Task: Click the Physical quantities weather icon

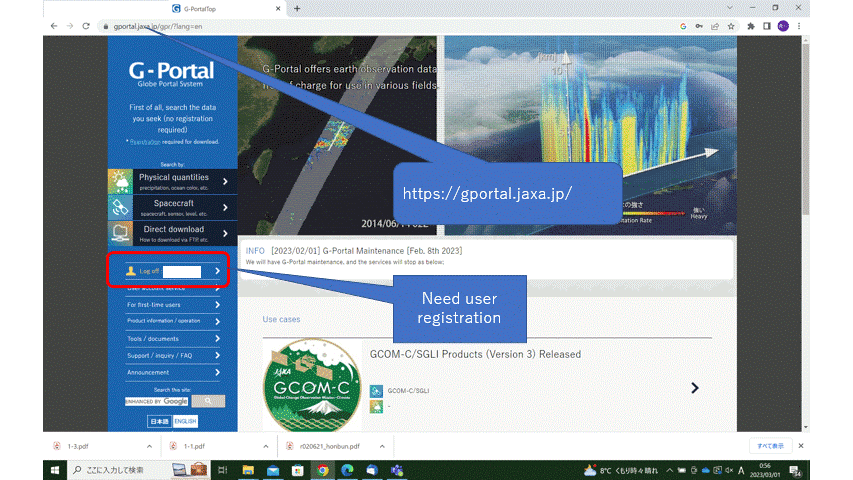Action: 120,182
